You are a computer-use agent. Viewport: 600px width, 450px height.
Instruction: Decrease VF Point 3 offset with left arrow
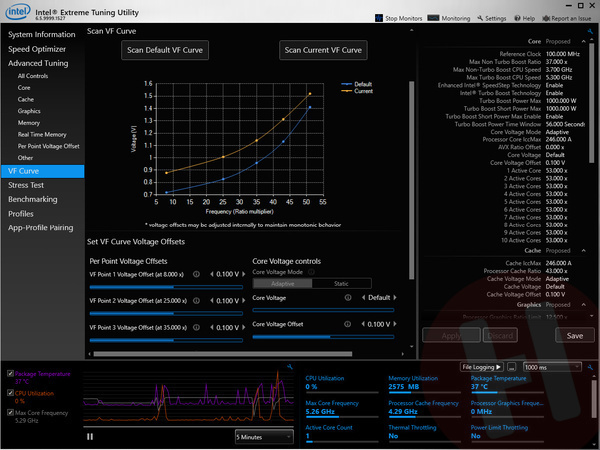212,328
